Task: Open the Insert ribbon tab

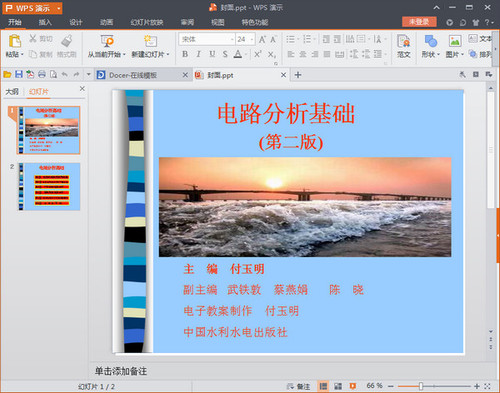Action: (x=45, y=22)
